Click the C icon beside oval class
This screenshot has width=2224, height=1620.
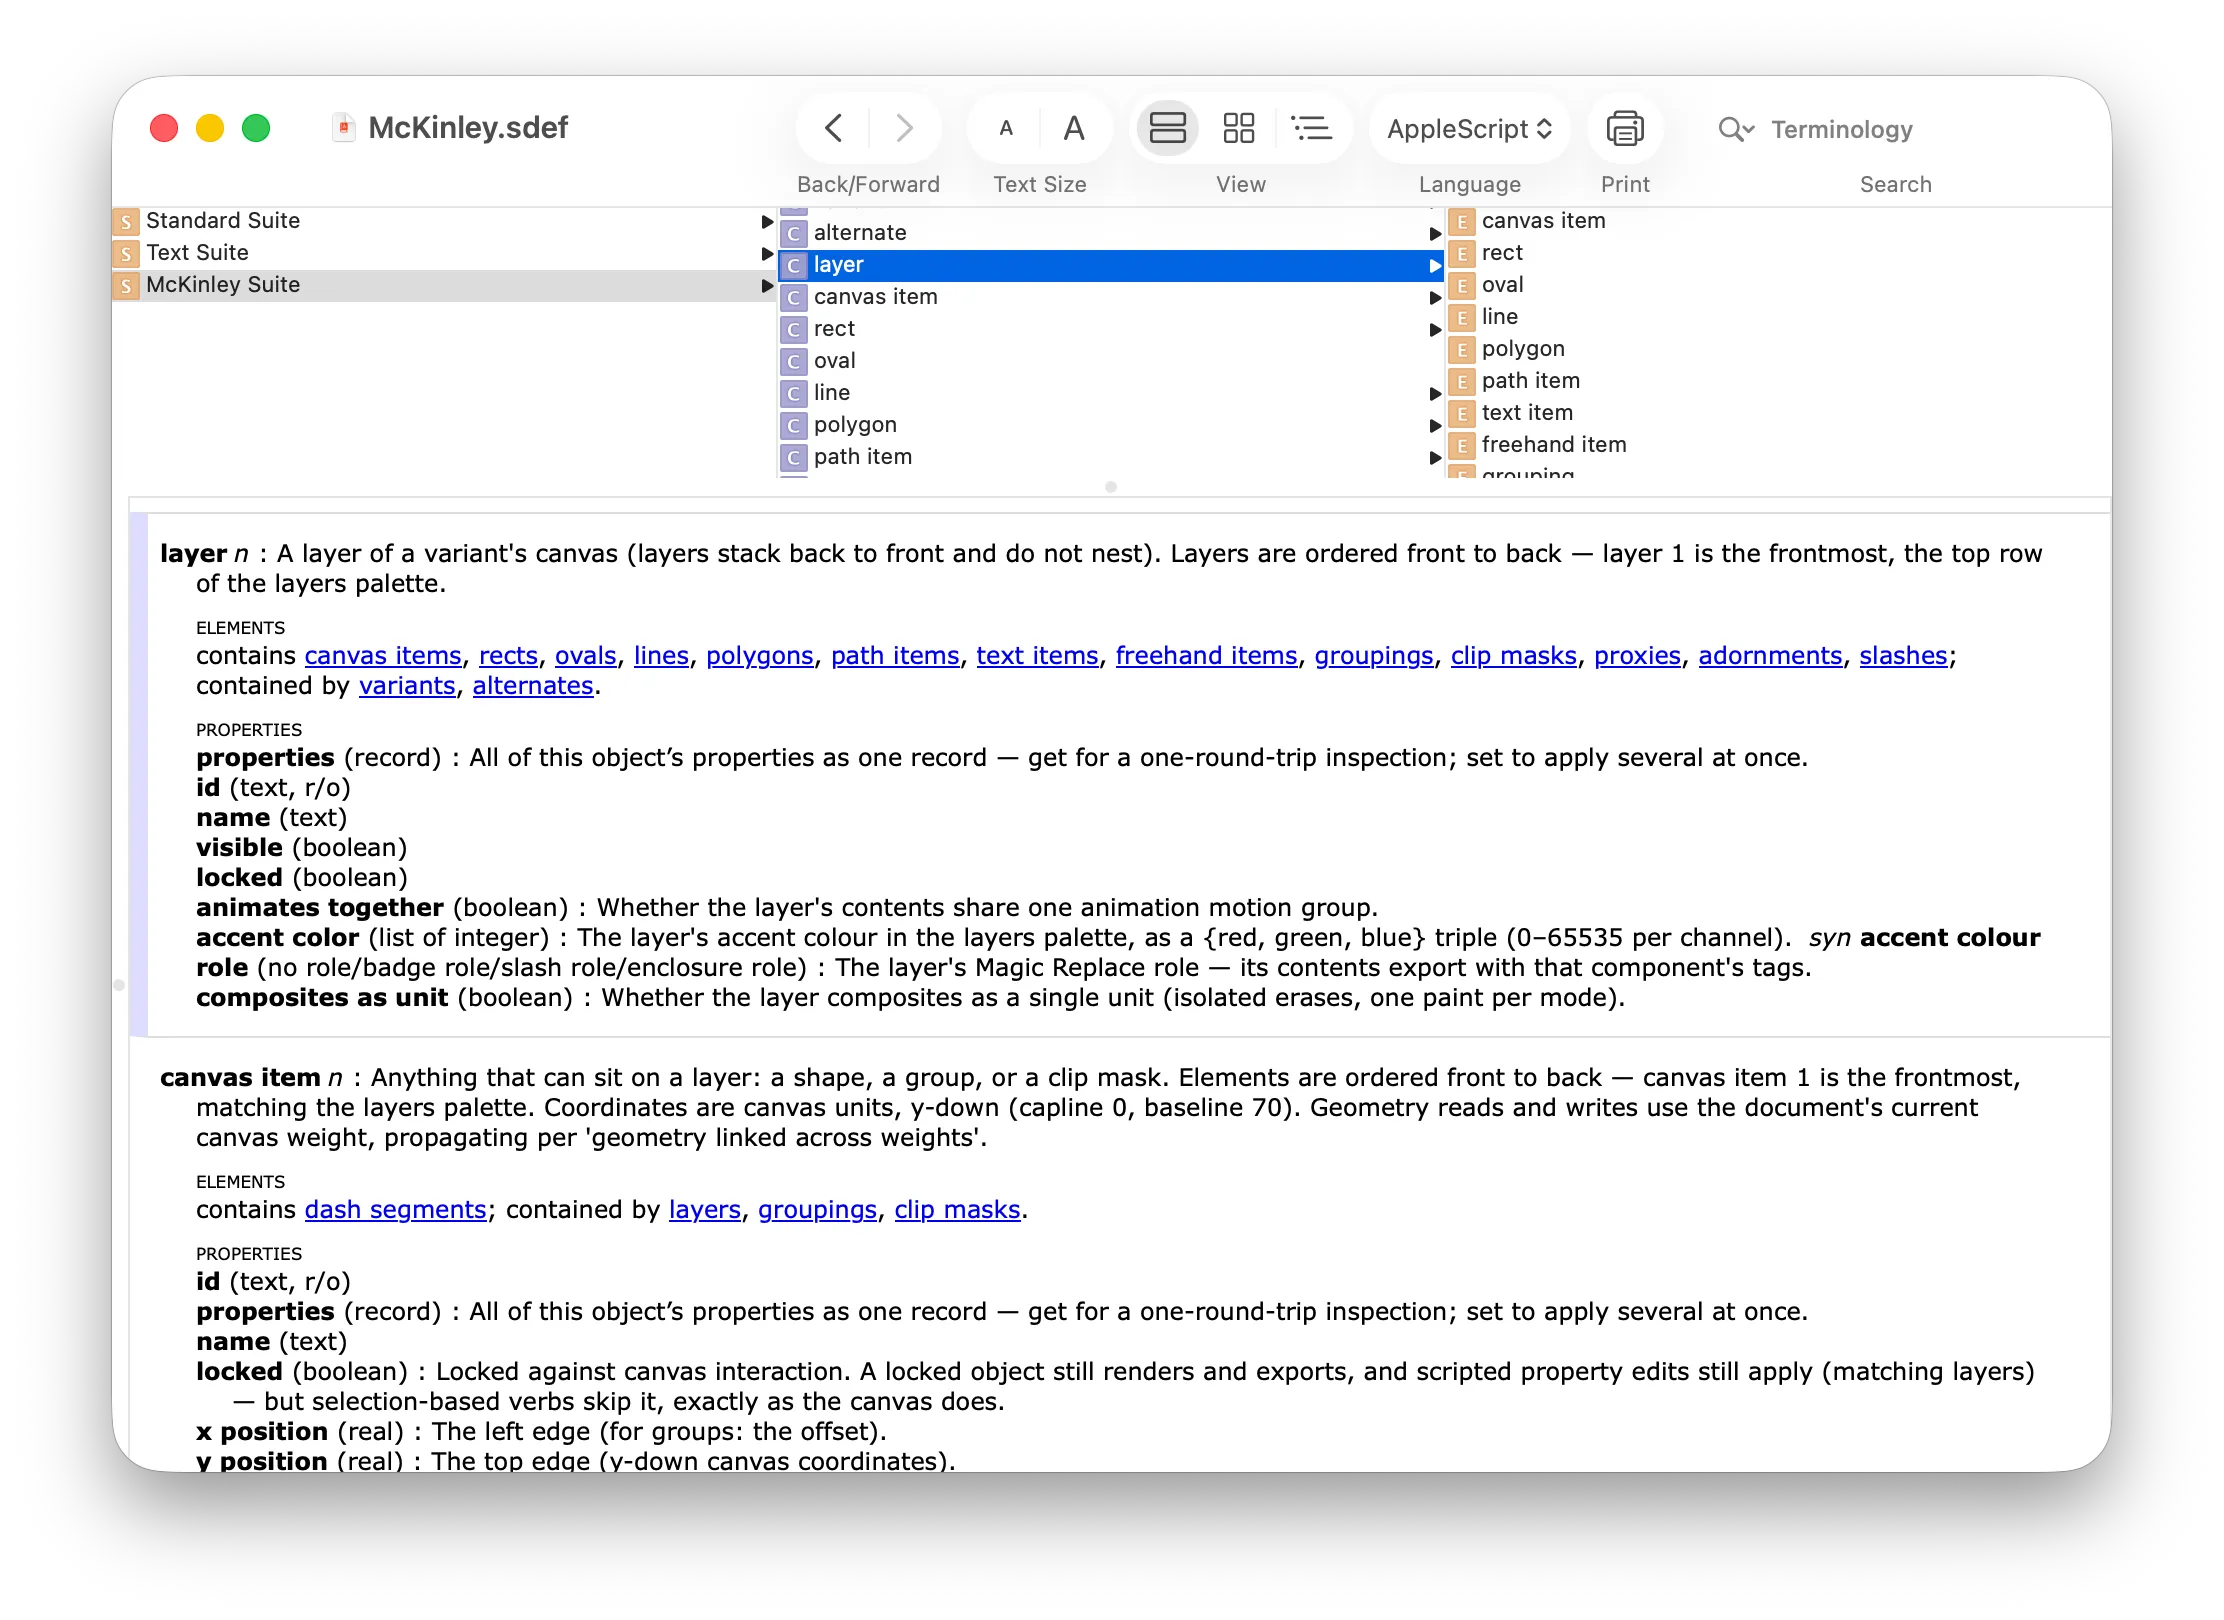click(x=794, y=361)
